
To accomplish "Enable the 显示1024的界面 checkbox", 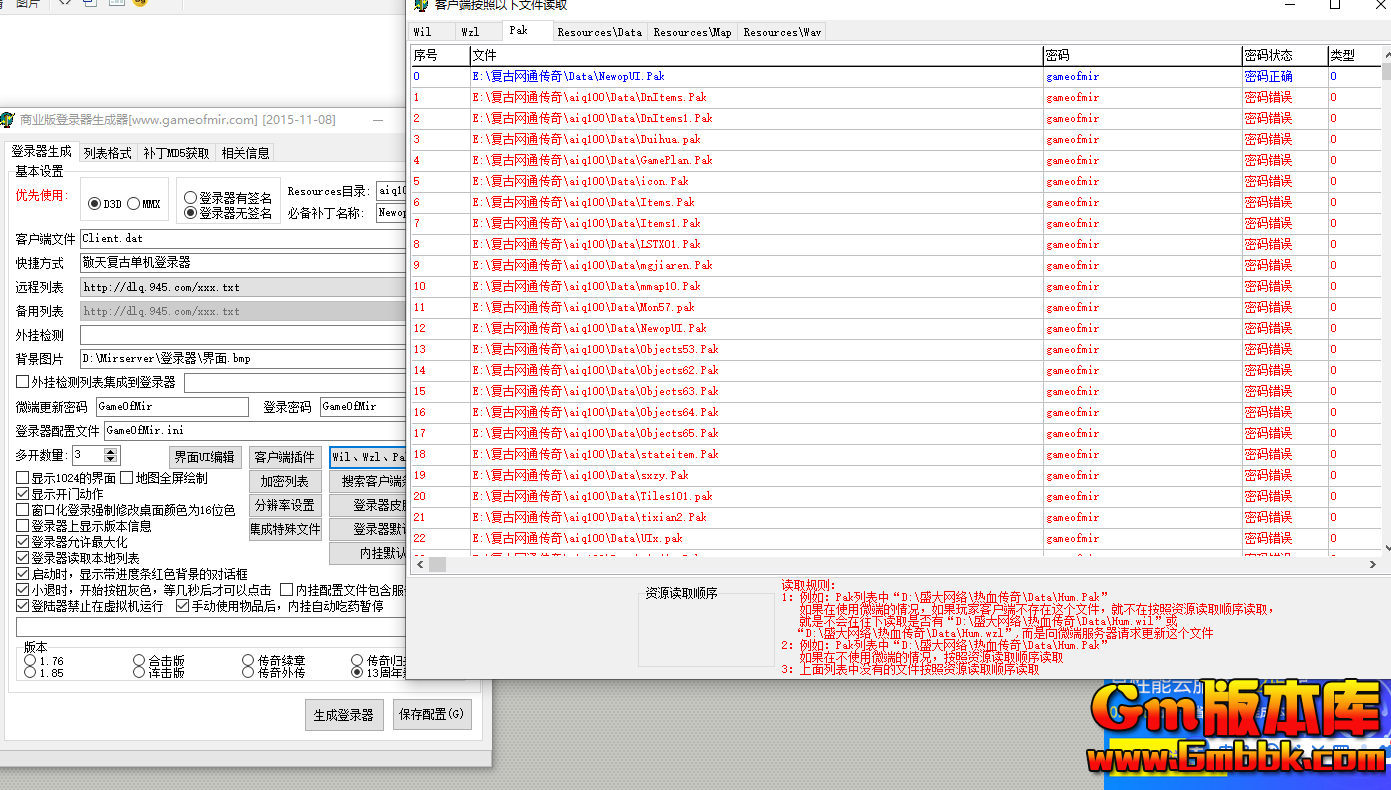I will pyautogui.click(x=23, y=478).
